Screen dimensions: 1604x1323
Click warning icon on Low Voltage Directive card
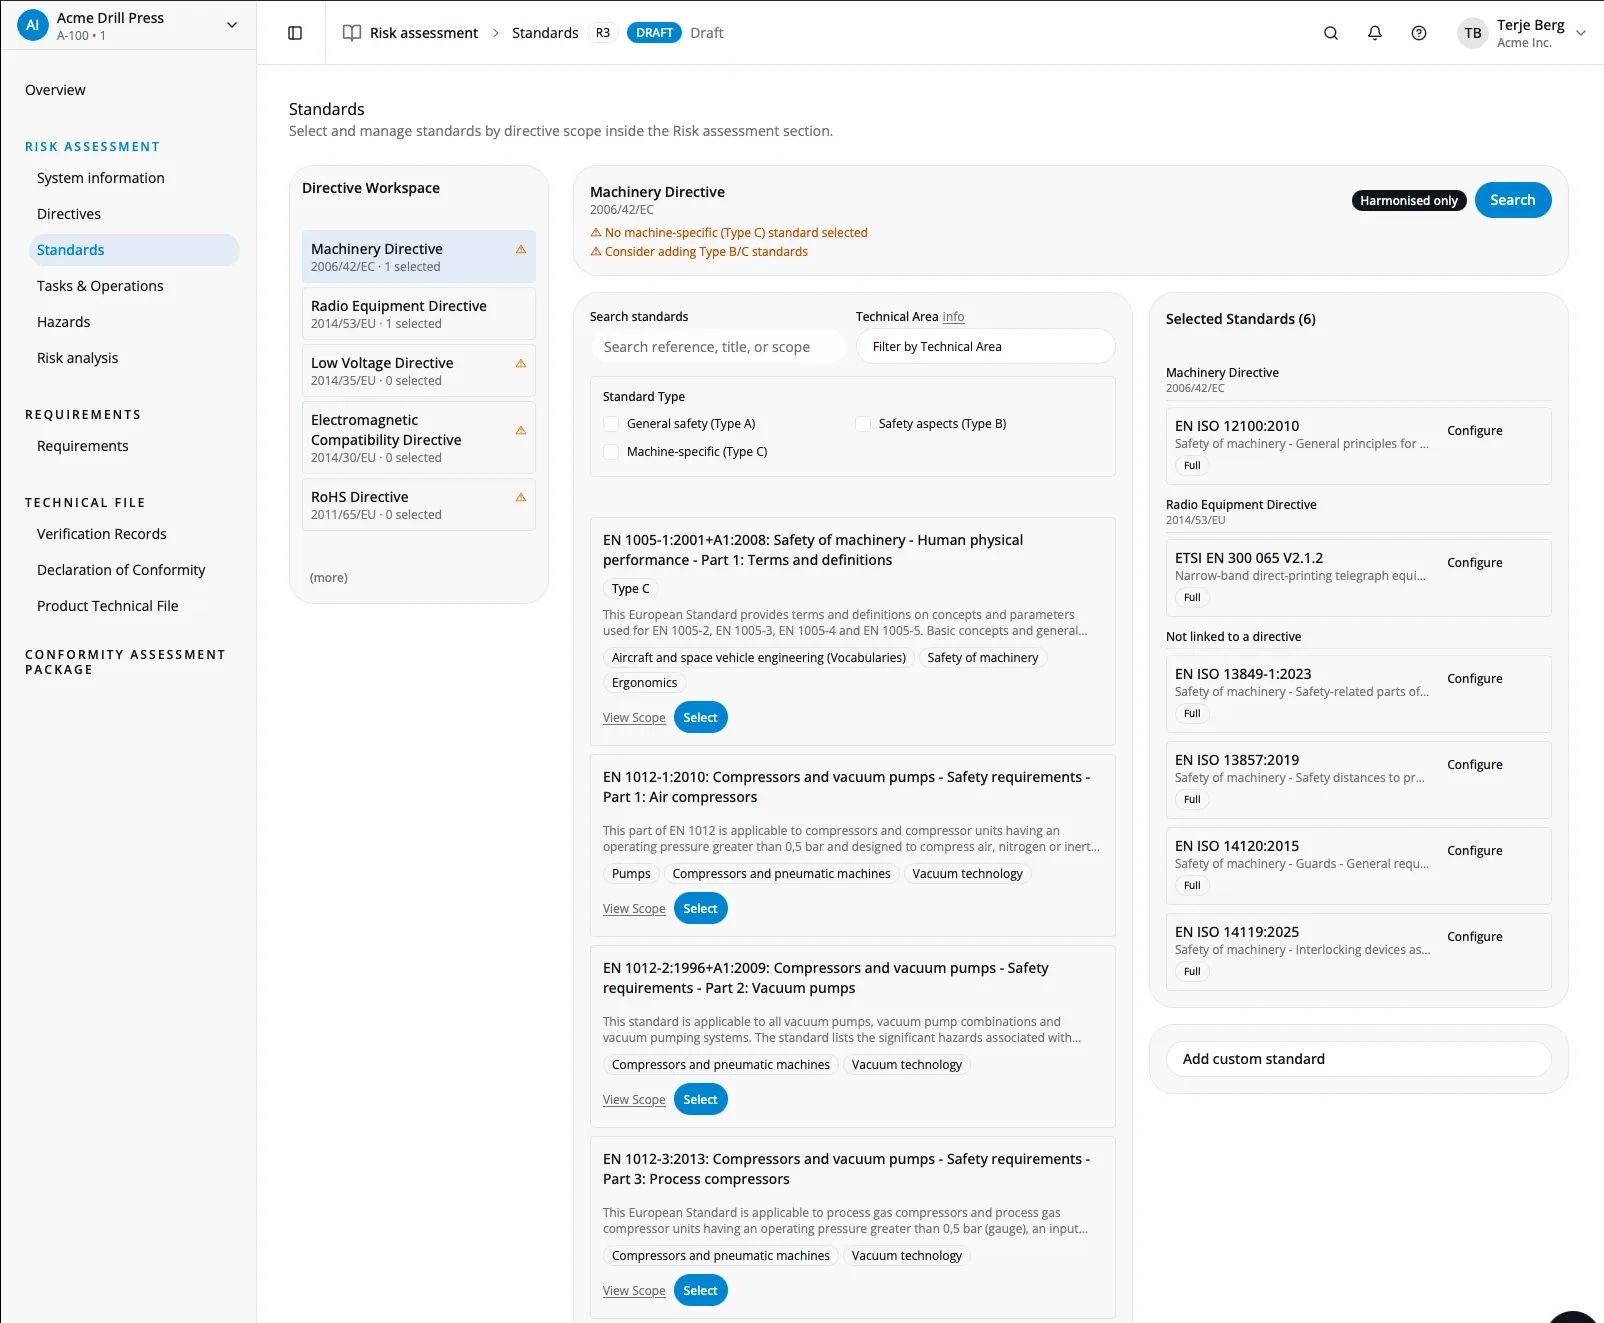pos(521,363)
